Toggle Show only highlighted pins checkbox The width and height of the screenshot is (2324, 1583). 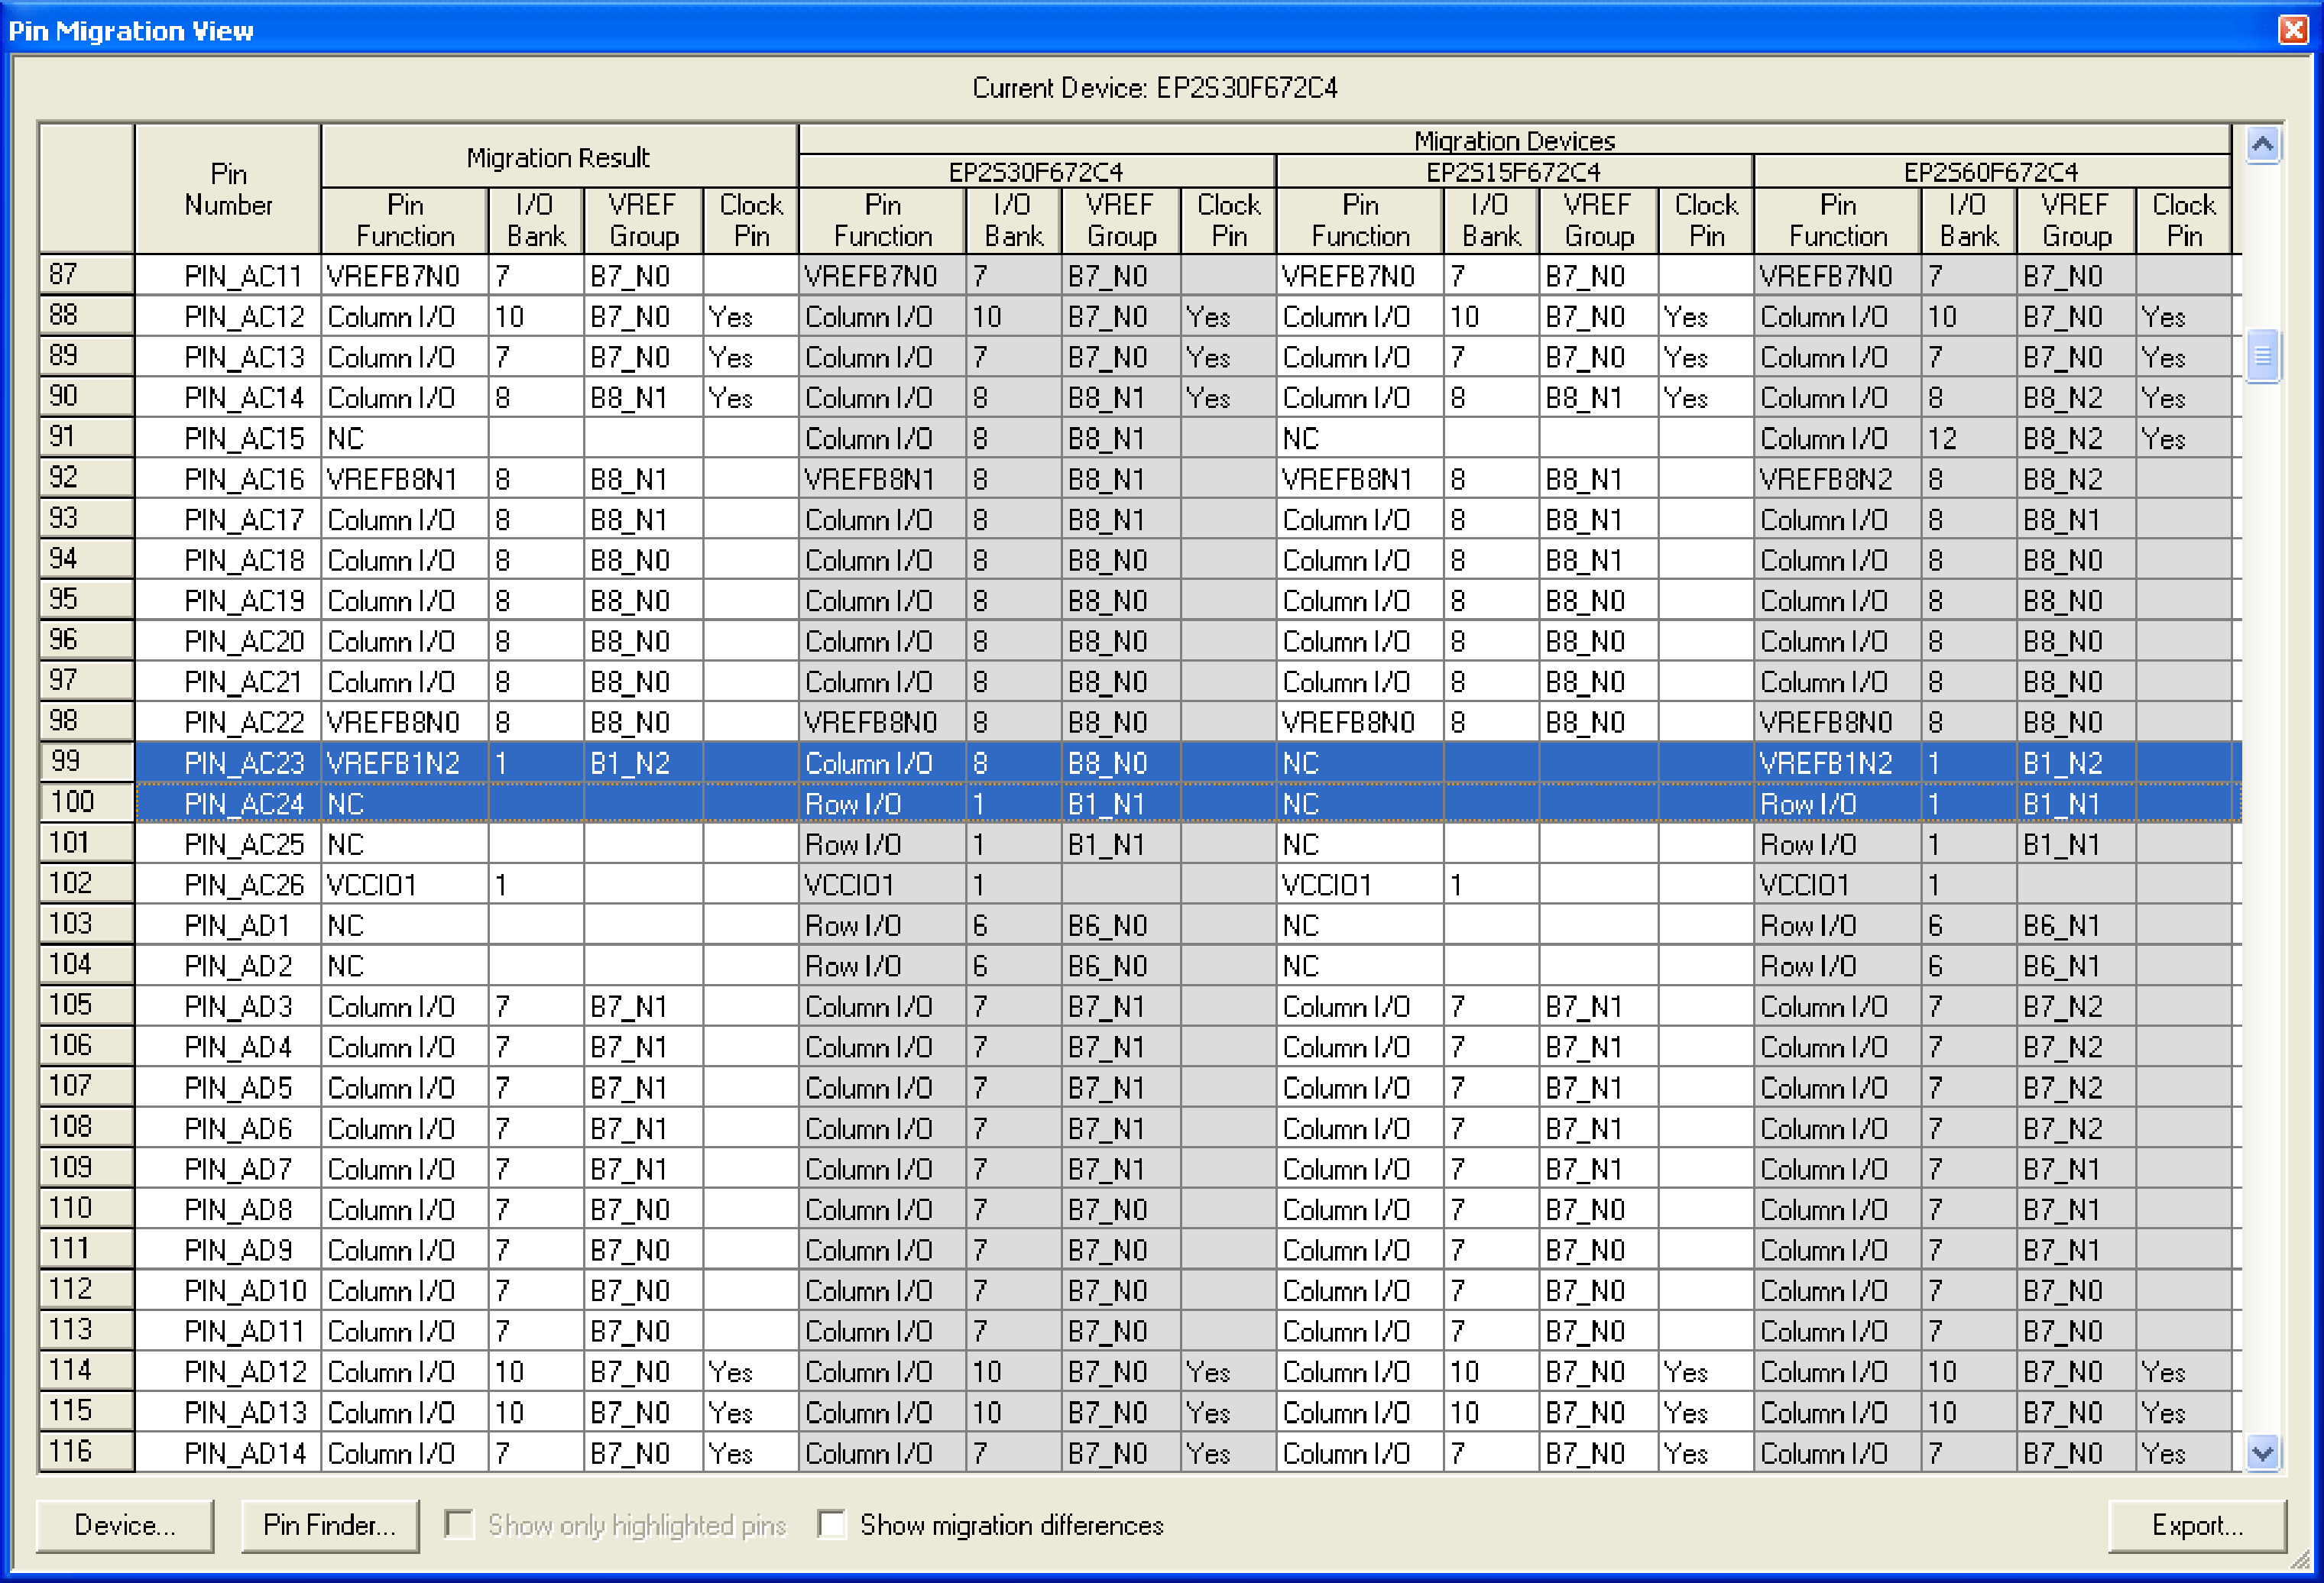coord(459,1524)
